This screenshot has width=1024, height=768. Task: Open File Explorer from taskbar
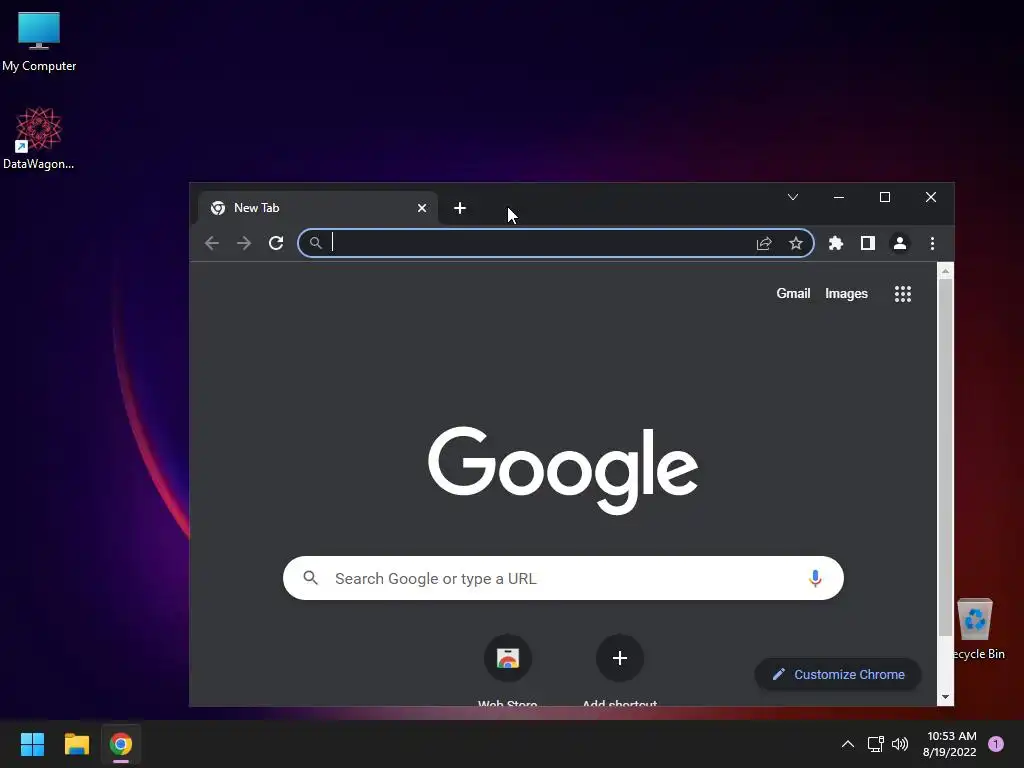76,744
